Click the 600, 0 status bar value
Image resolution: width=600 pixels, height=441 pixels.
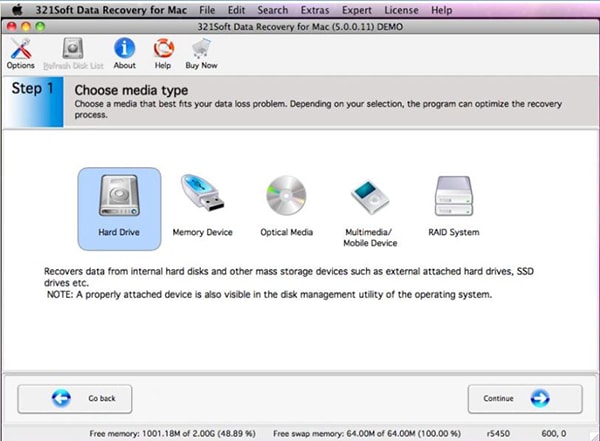coord(554,433)
